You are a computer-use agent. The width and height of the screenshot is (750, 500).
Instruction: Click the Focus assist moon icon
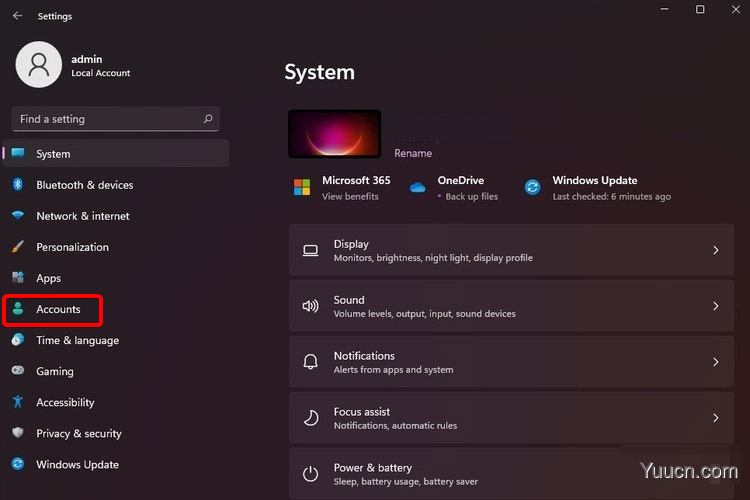pyautogui.click(x=310, y=418)
